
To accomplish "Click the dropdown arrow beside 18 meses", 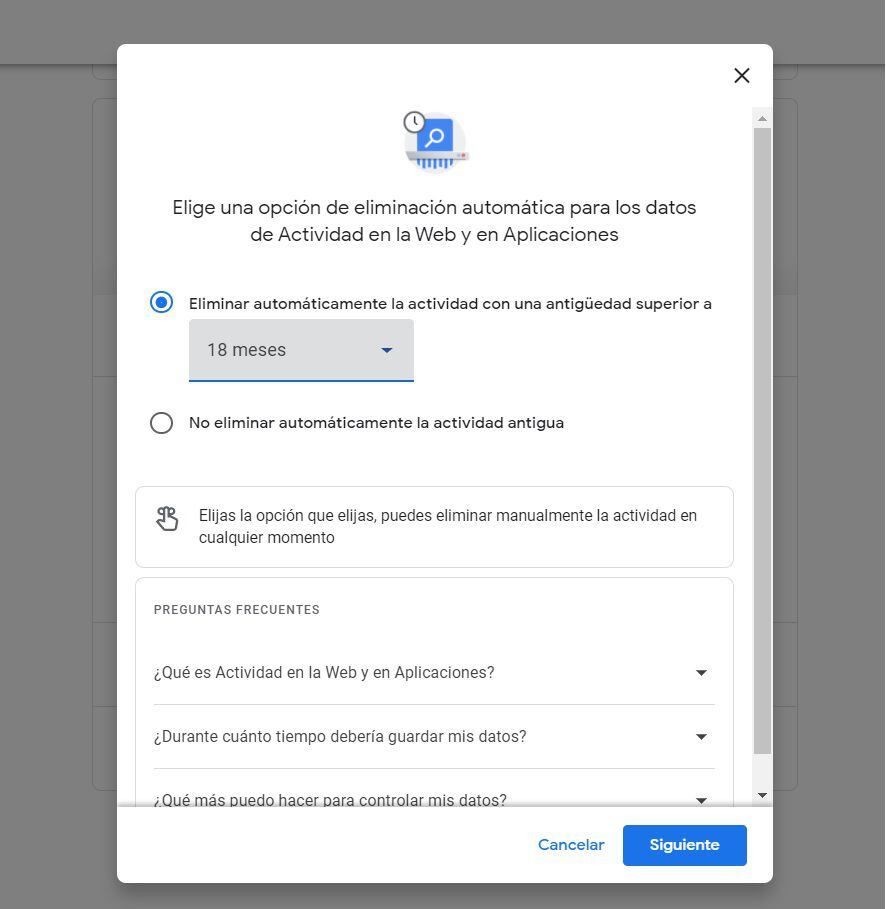I will point(387,350).
